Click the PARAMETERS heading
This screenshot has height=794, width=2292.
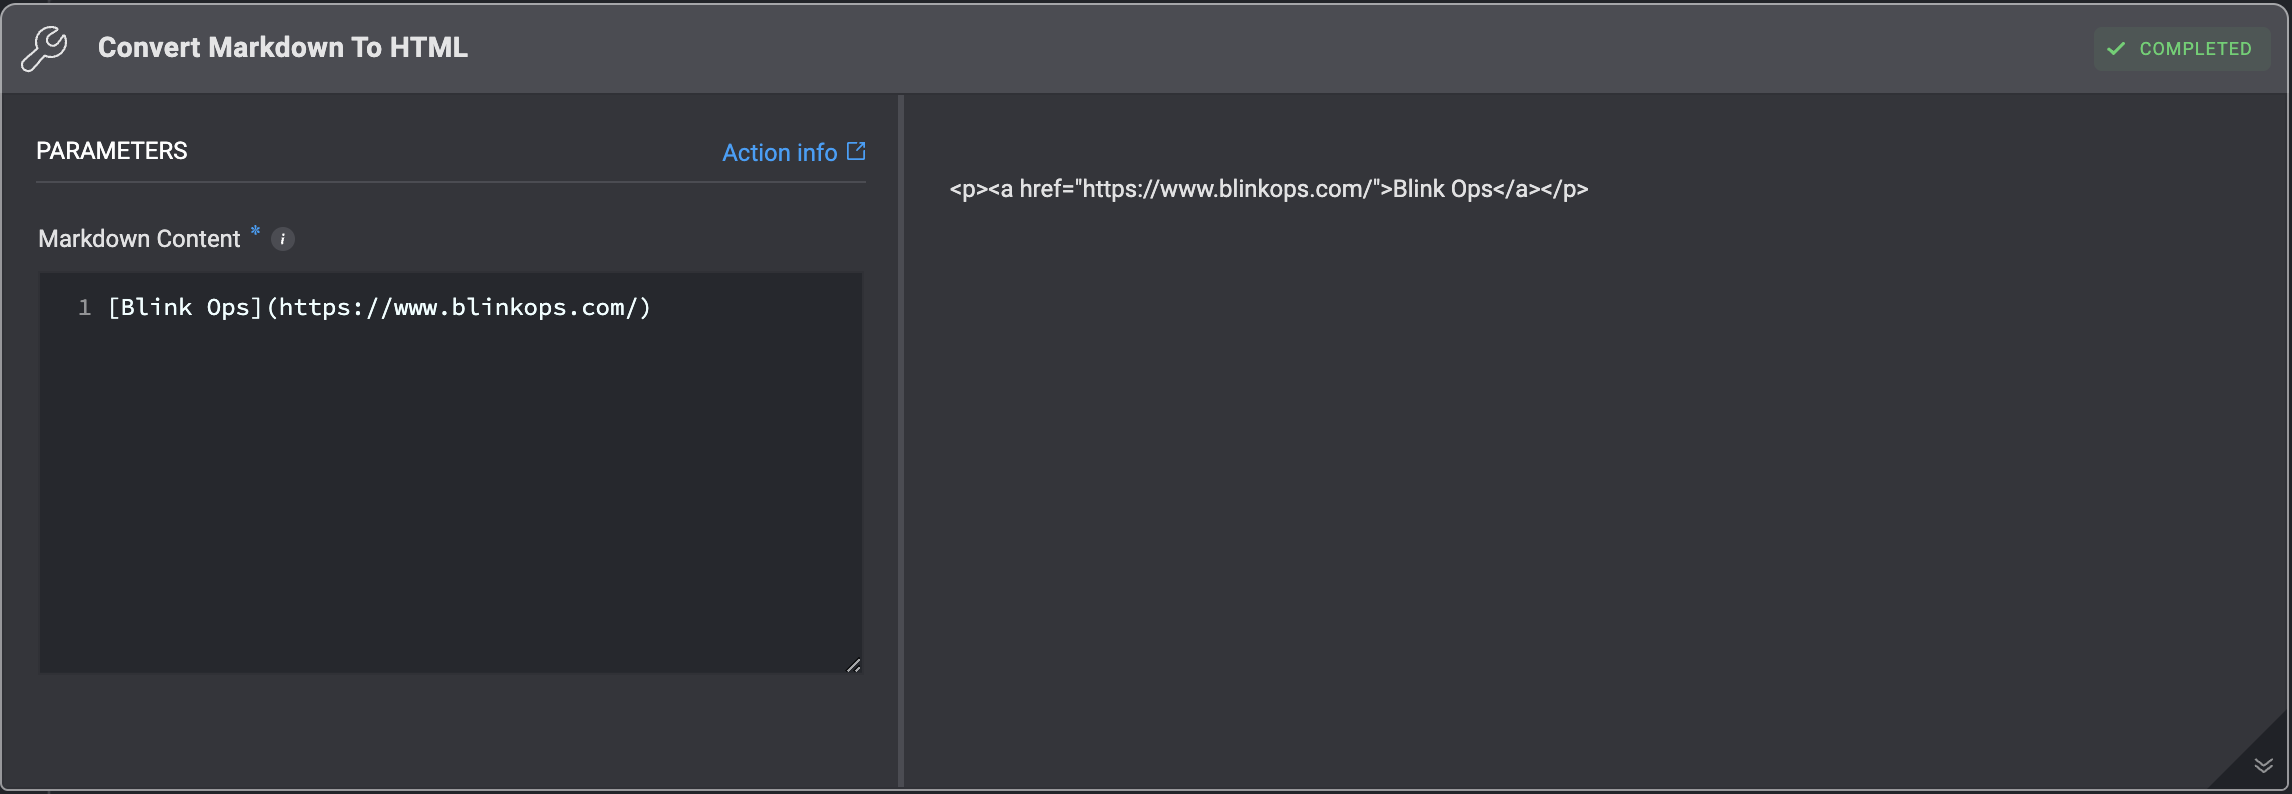click(x=112, y=151)
